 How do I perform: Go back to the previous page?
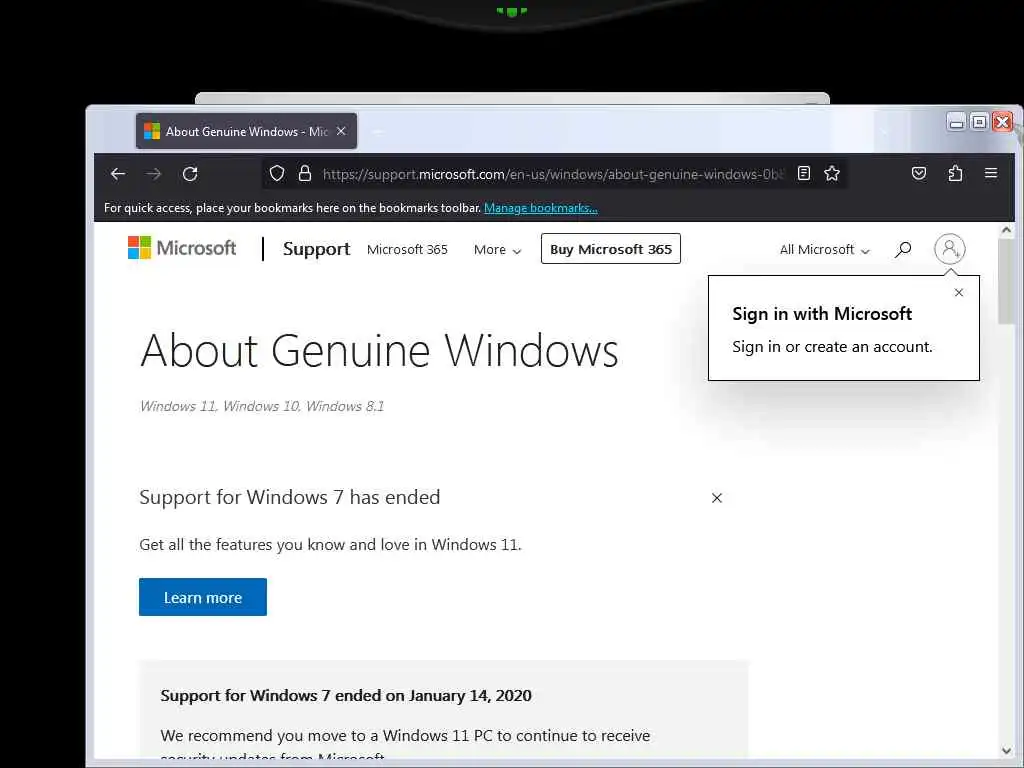click(x=118, y=174)
